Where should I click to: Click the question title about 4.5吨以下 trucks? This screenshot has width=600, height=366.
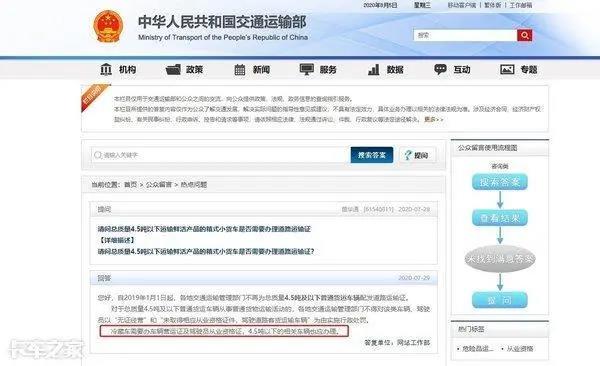[204, 229]
